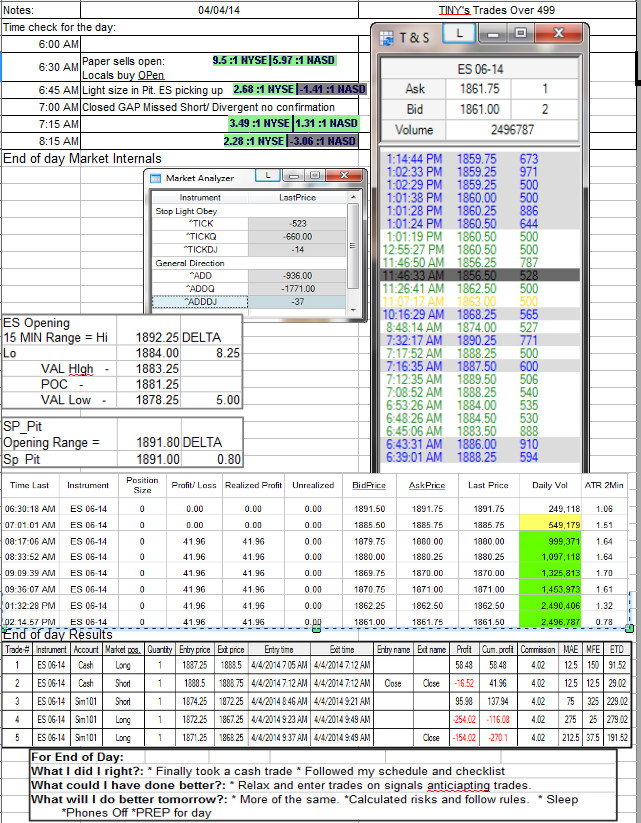Image resolution: width=641 pixels, height=823 pixels.
Task: Click Market Analyzer scrollbar down arrow
Action: point(353,310)
